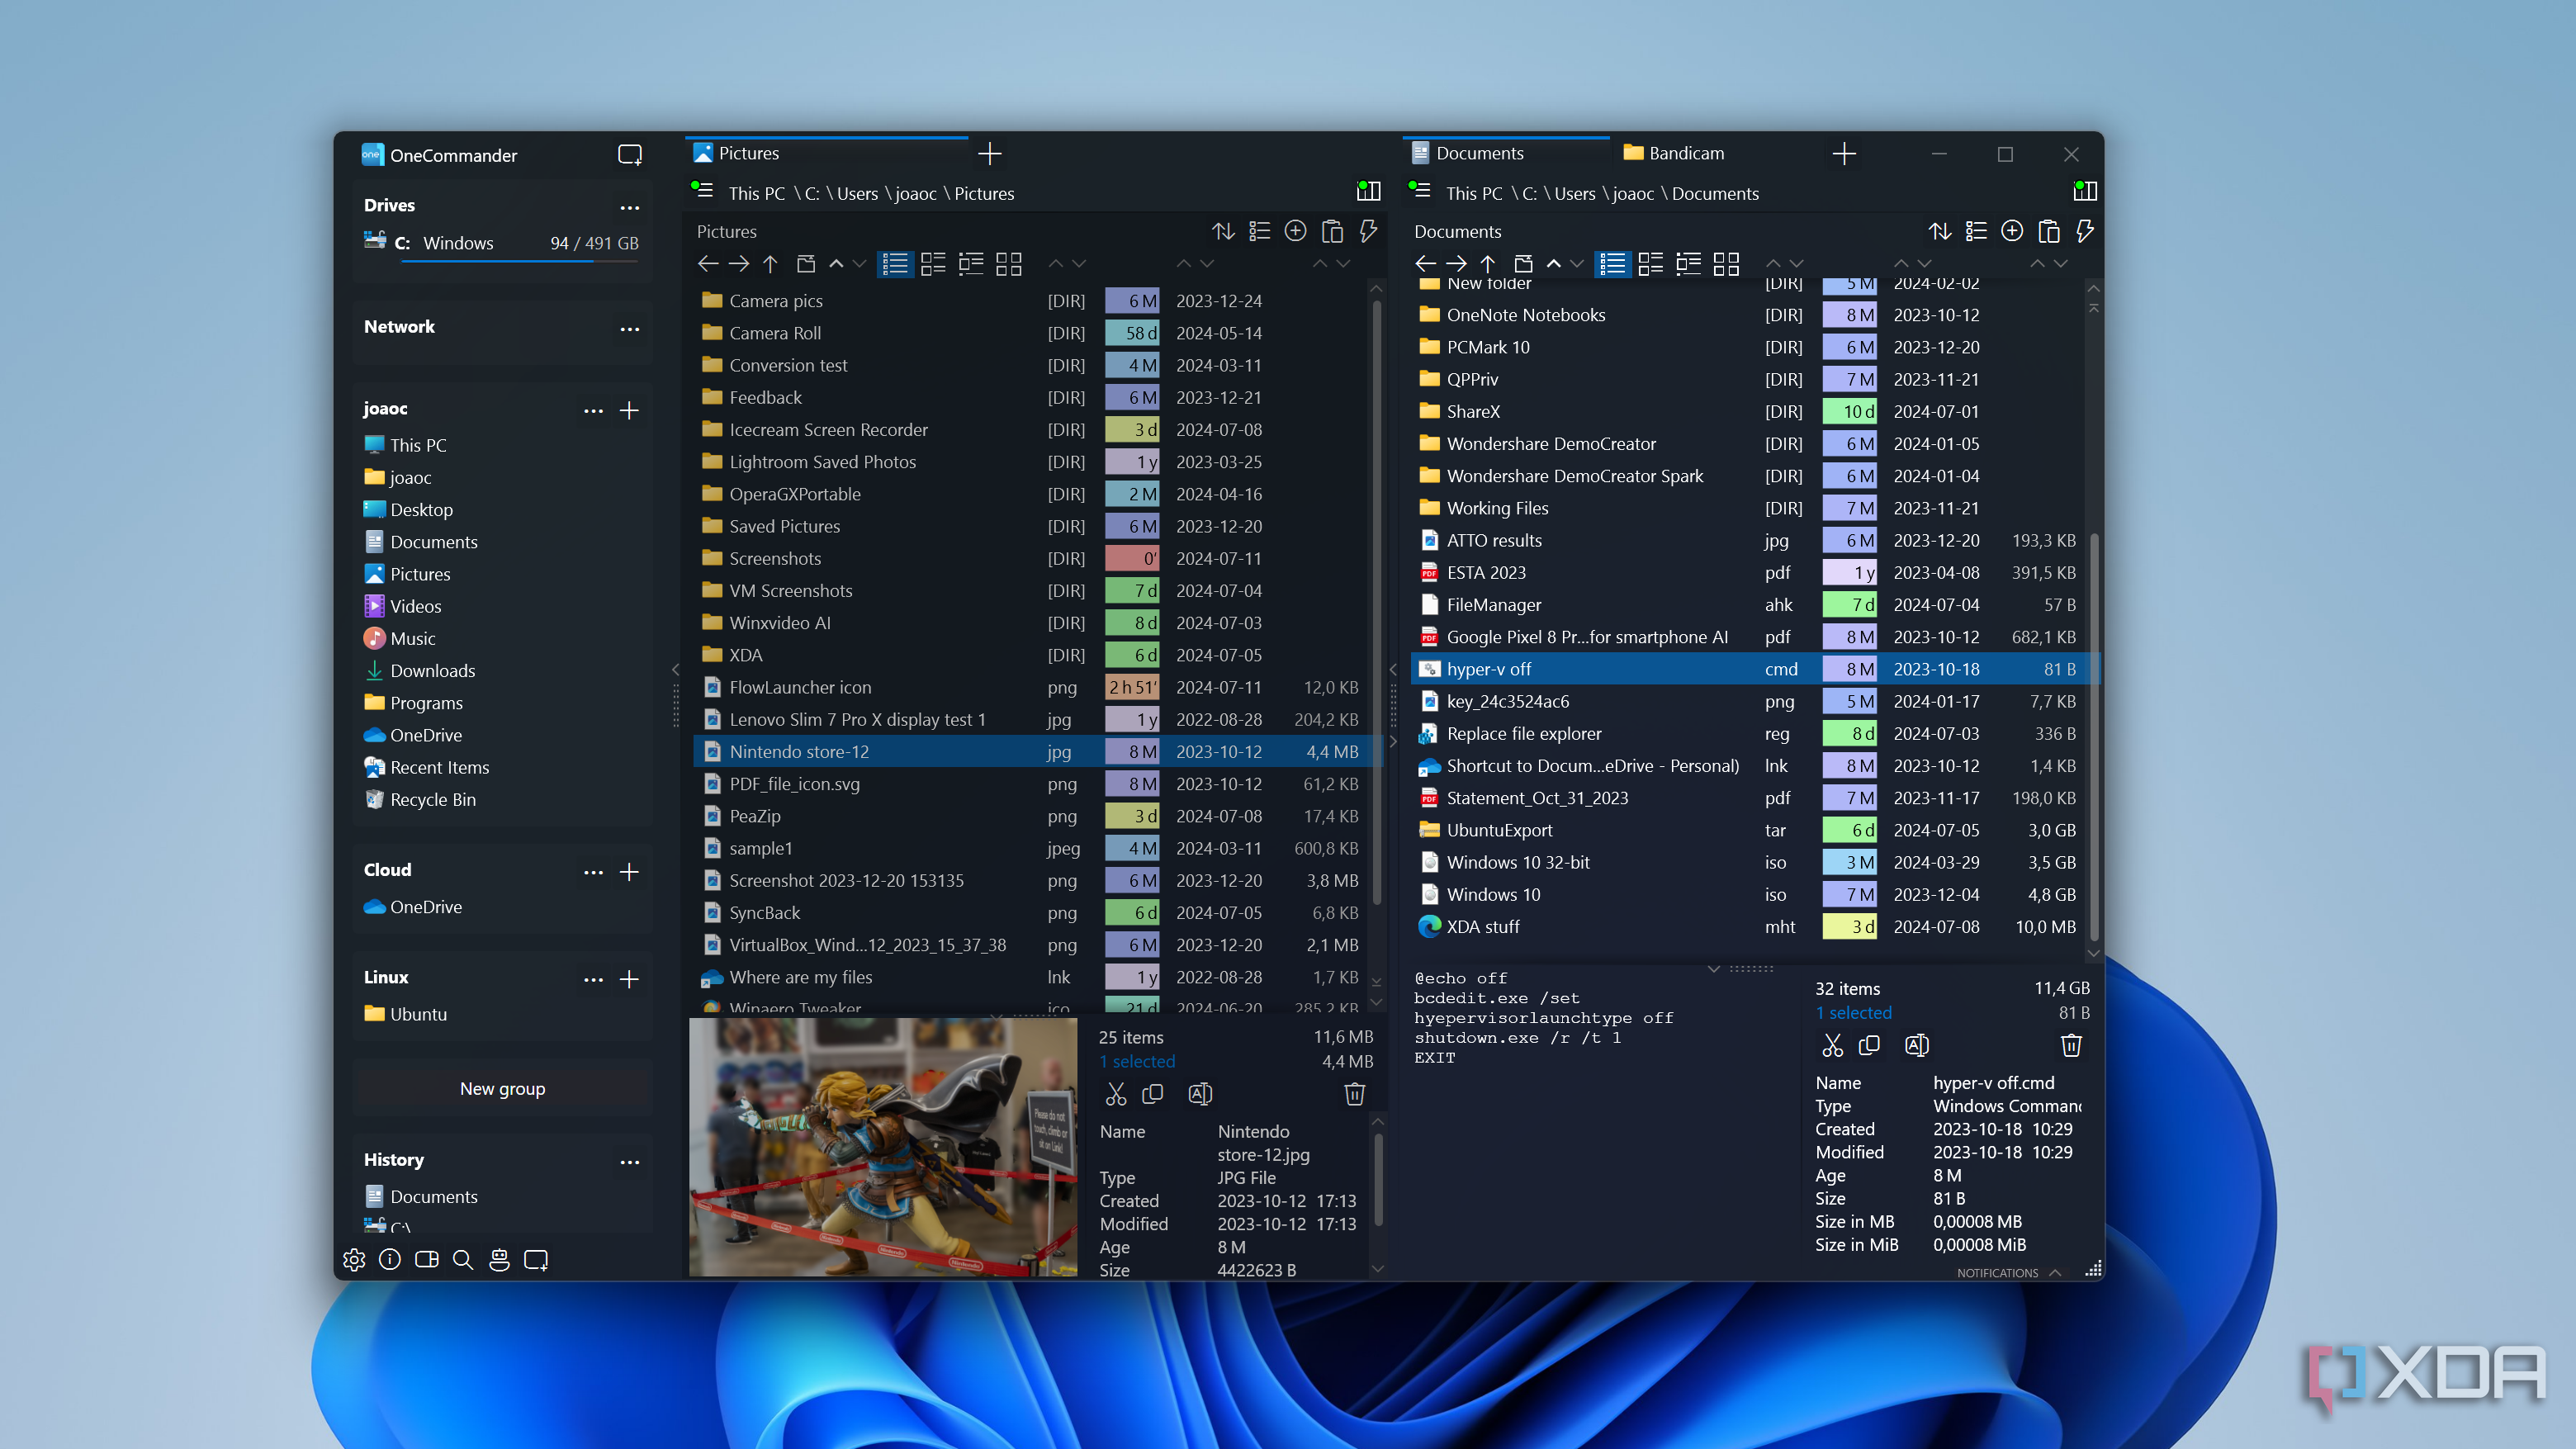Add new tab next to Bandicam
2576x1449 pixels.
pyautogui.click(x=1845, y=153)
